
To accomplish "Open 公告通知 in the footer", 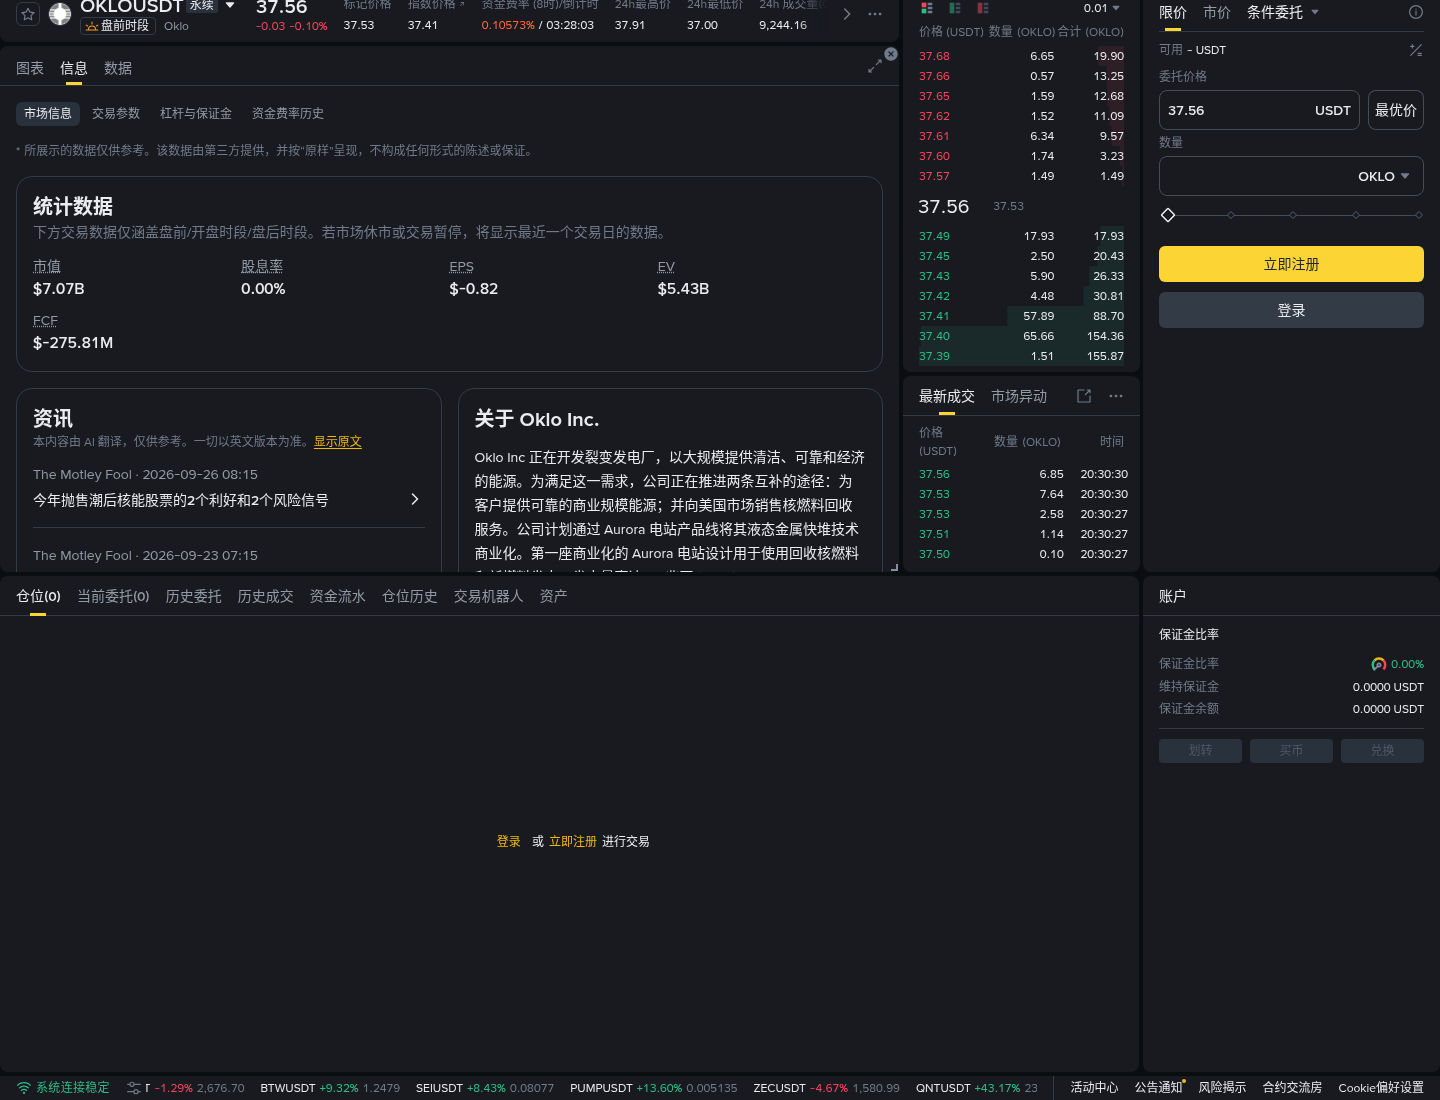I will pyautogui.click(x=1159, y=1088).
